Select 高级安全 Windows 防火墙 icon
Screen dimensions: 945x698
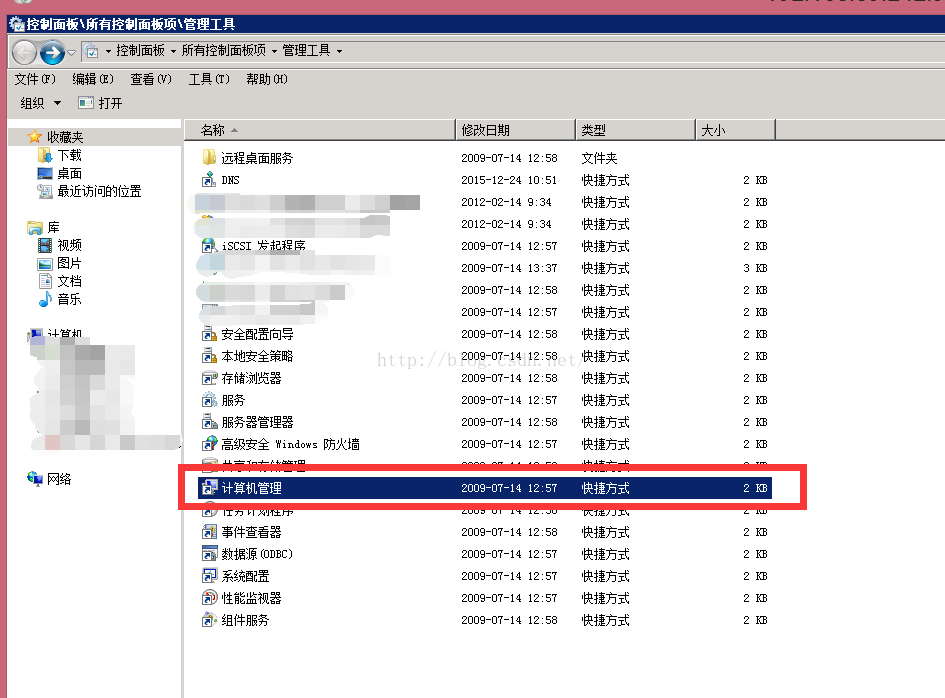(209, 444)
